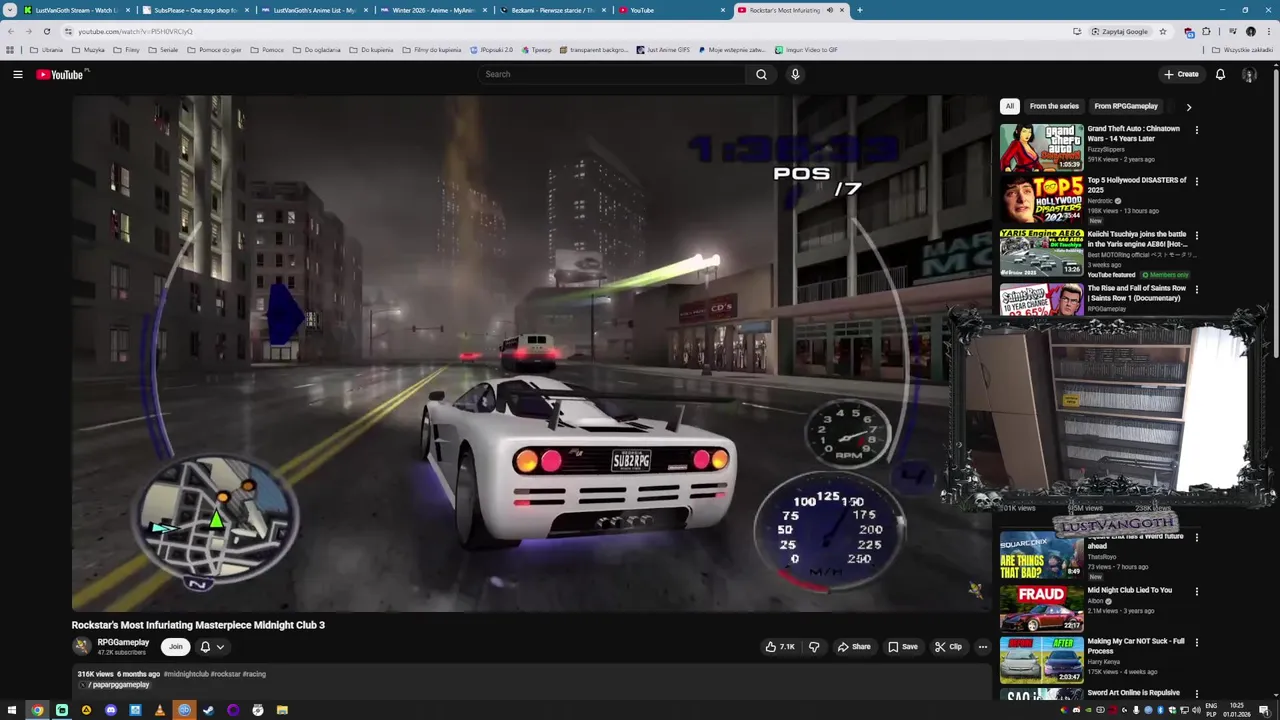
Task: Open options for Top 5 Hollywood Disasters
Action: coord(1197,182)
